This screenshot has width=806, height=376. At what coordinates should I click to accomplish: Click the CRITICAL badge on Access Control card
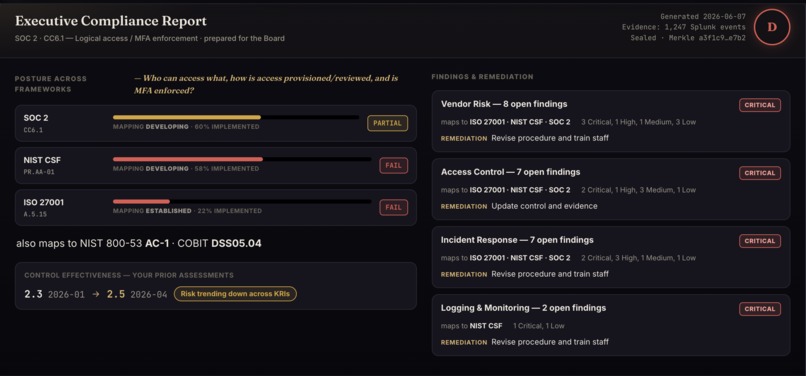tap(760, 173)
